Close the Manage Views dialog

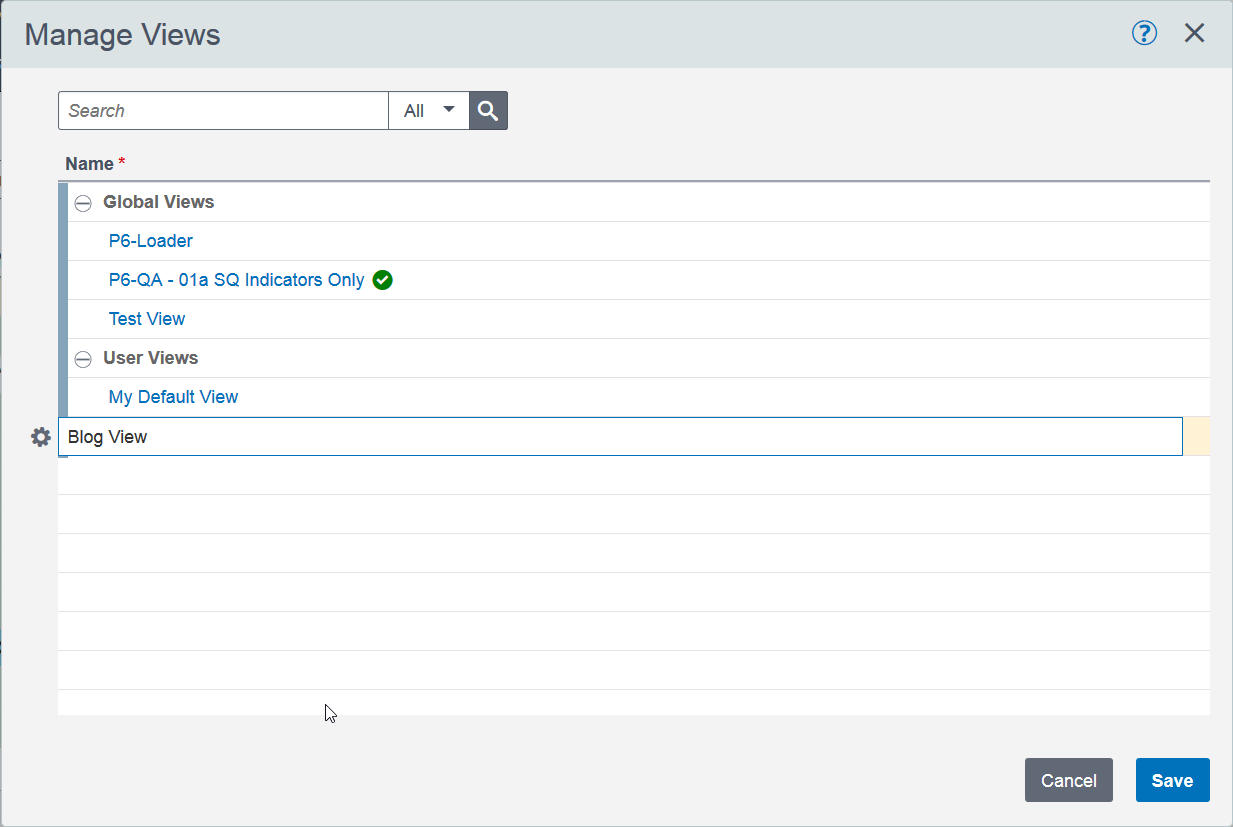[1194, 34]
